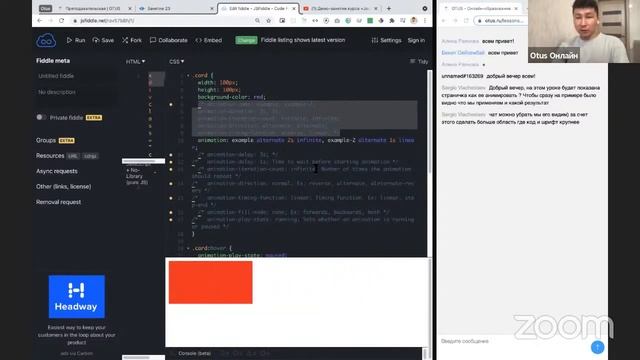This screenshot has width=640, height=360.
Task: Save the fiddle using Save
Action: [103, 40]
